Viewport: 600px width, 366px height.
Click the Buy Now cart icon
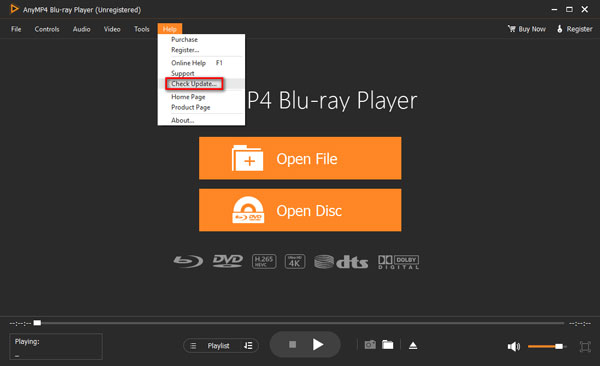512,29
